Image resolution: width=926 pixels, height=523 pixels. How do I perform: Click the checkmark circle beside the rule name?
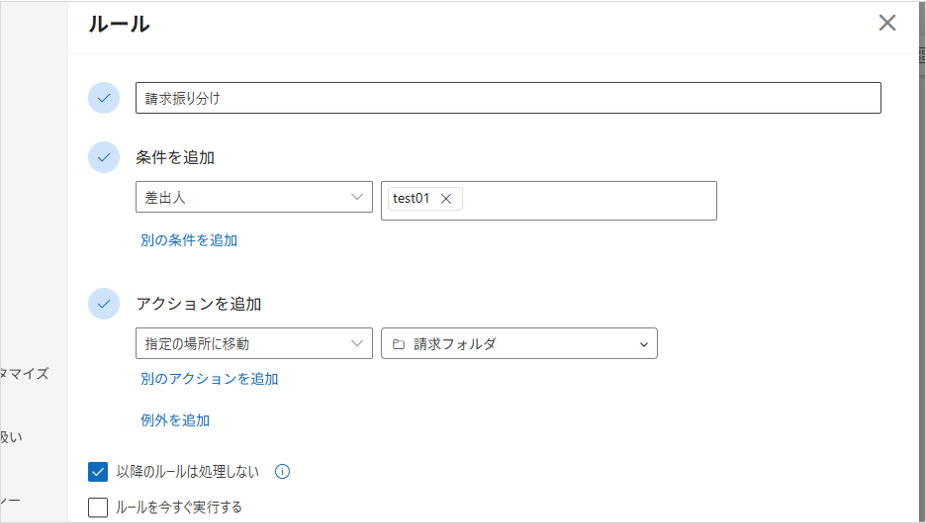[x=104, y=98]
